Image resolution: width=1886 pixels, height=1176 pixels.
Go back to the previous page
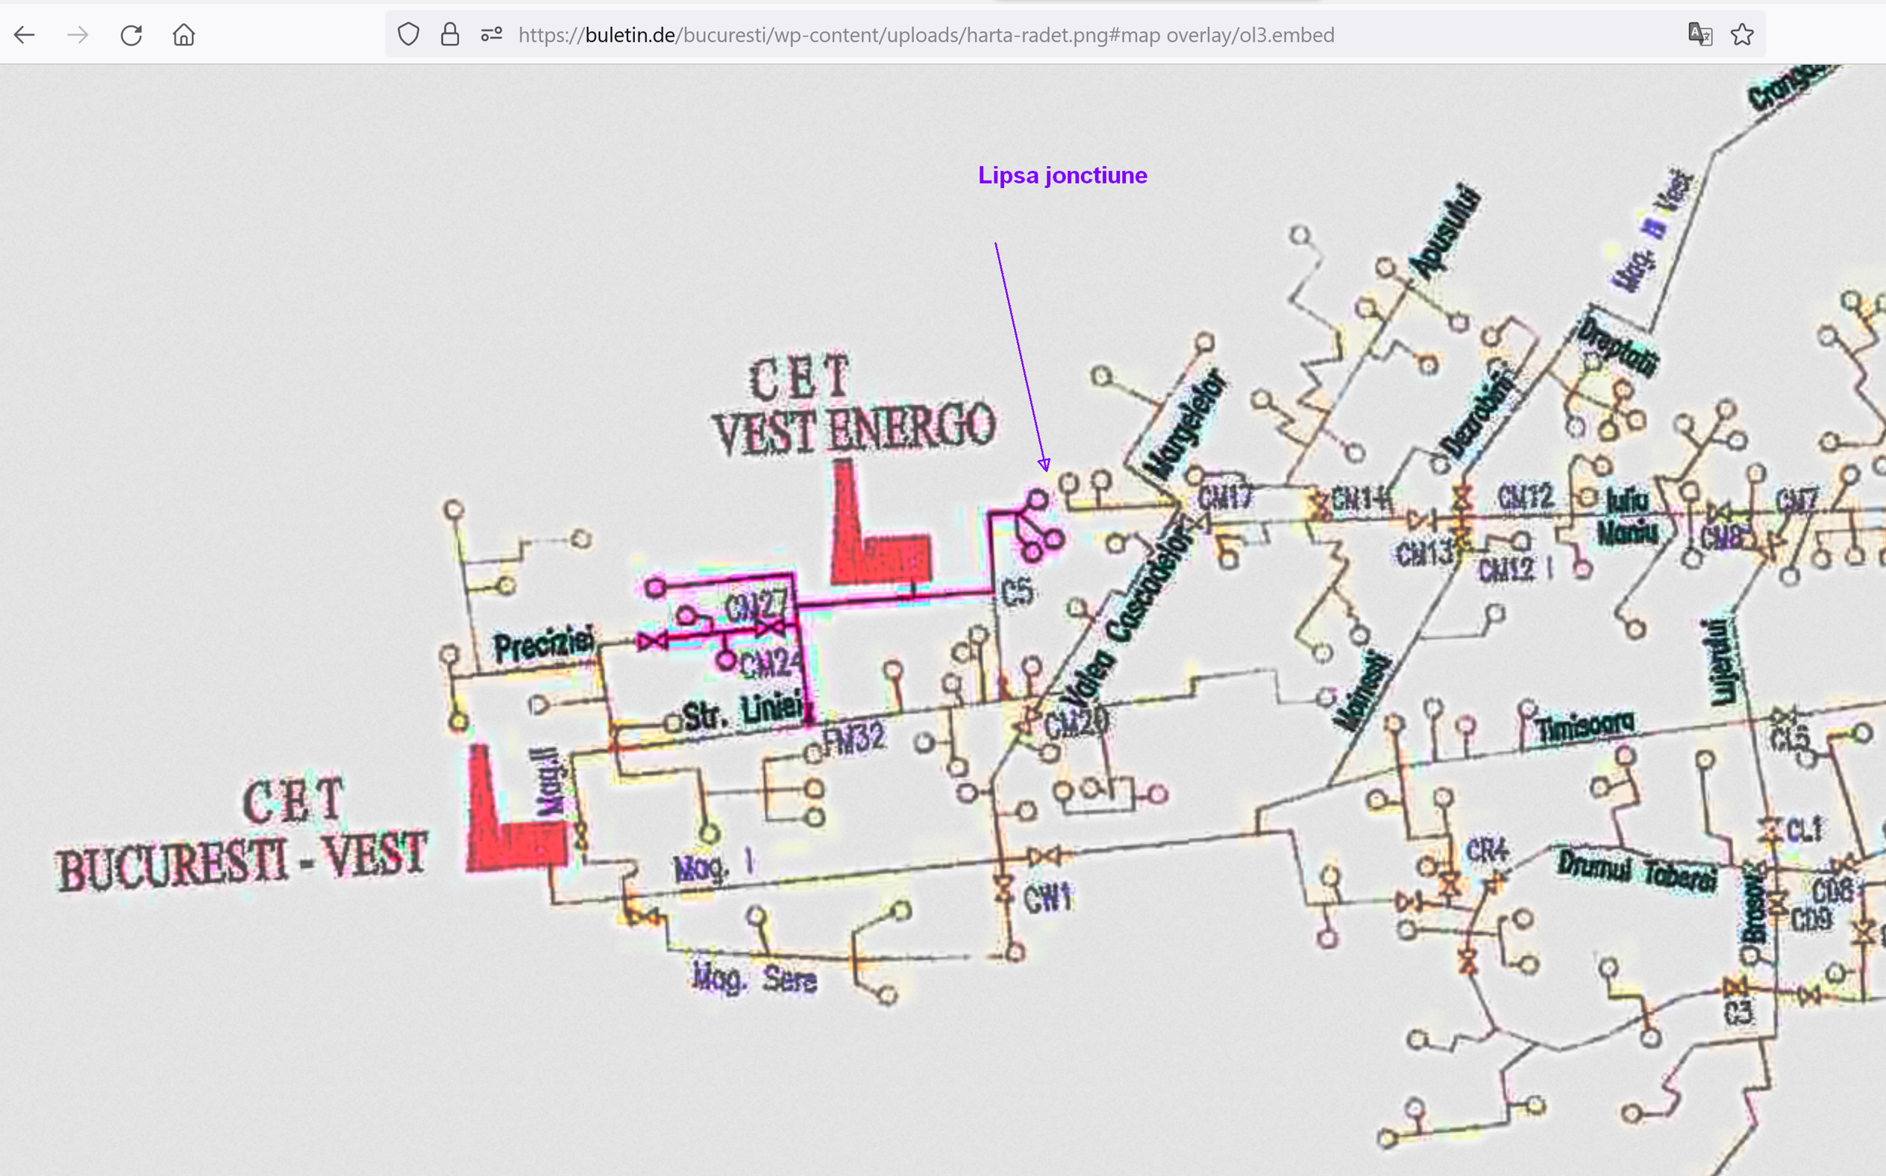[x=25, y=35]
